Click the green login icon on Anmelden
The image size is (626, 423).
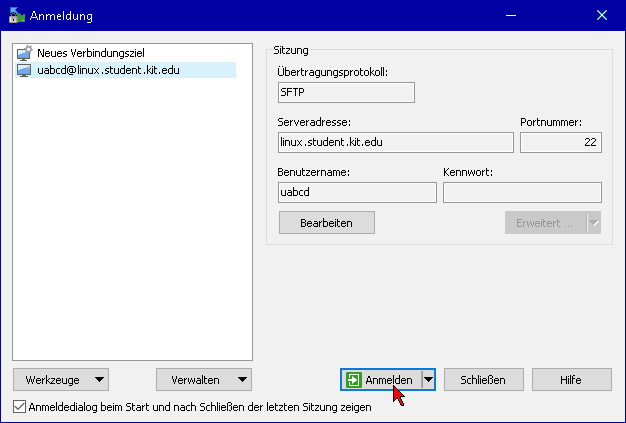click(353, 380)
